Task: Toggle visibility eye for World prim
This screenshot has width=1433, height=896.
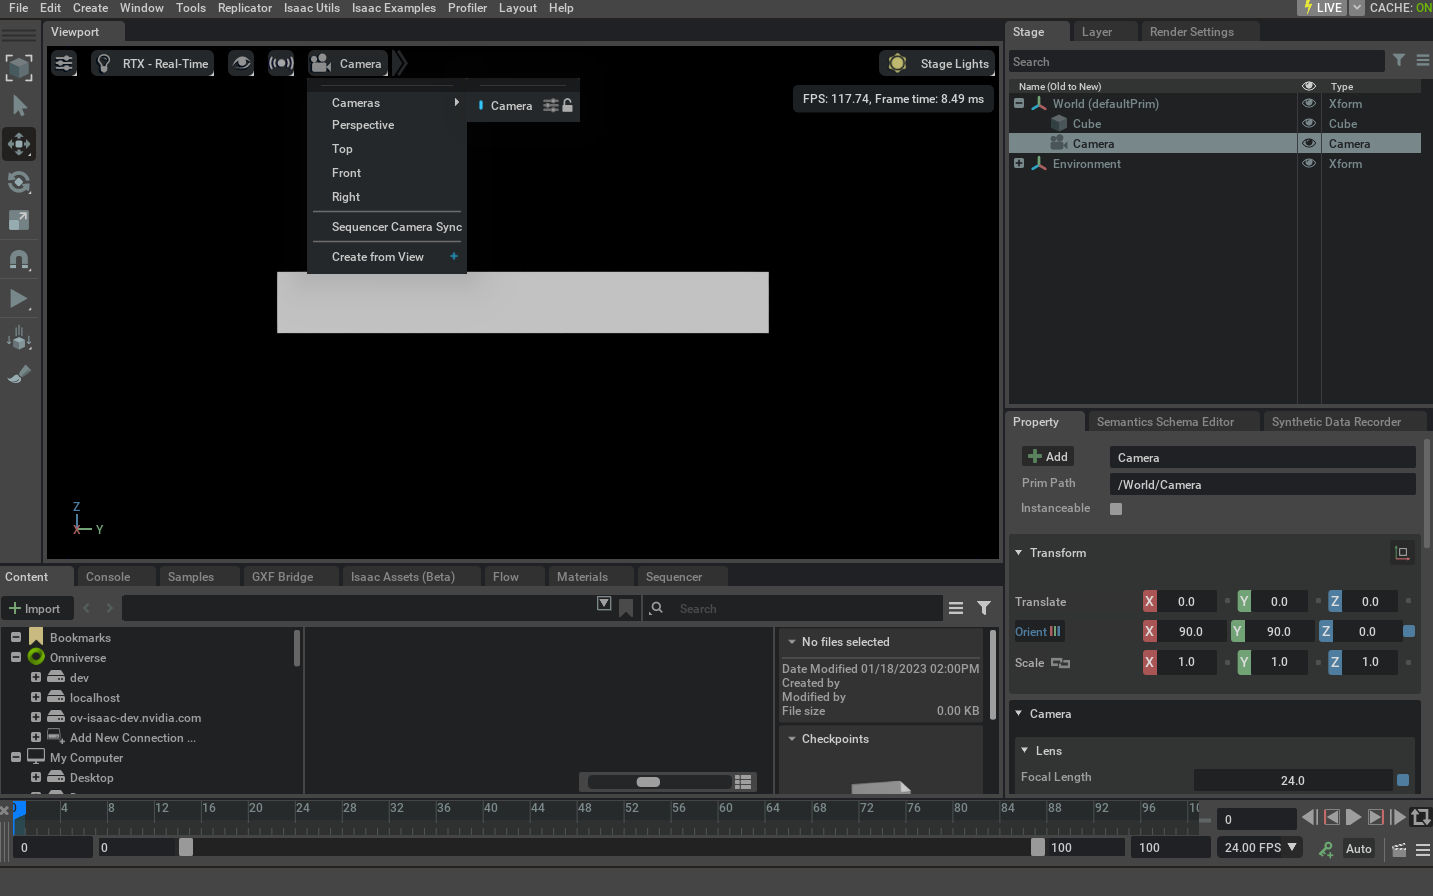Action: (1308, 103)
